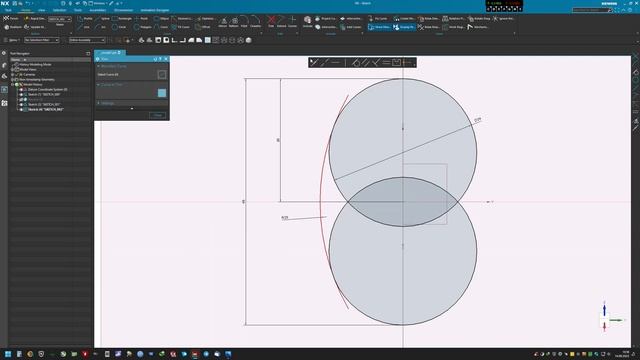Image resolution: width=640 pixels, height=360 pixels.
Task: Select Sketch (4) row in Part Navigator
Action: pyautogui.click(x=46, y=109)
